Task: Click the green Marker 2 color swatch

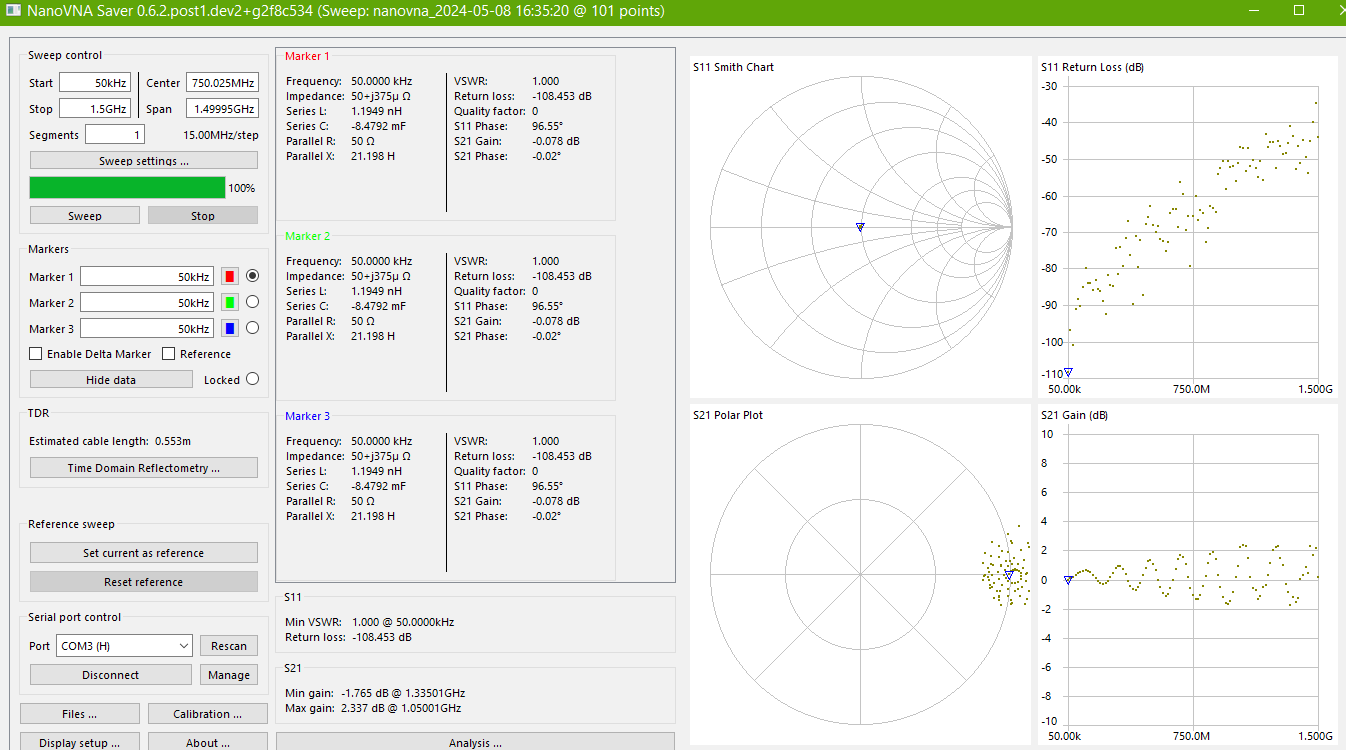Action: point(229,302)
